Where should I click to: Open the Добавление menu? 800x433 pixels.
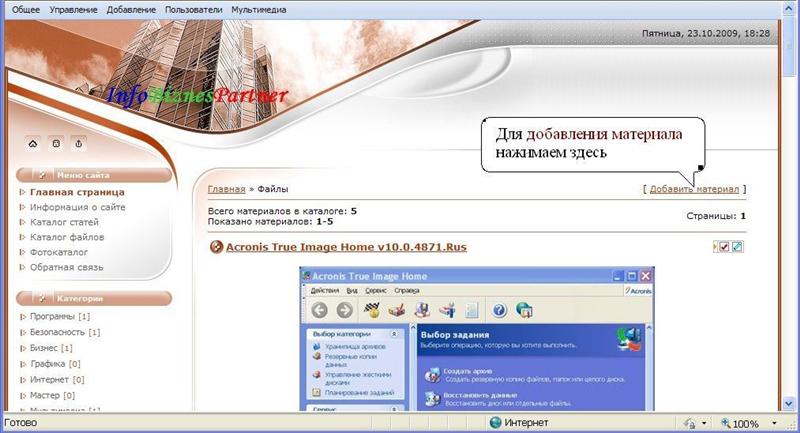pos(131,10)
